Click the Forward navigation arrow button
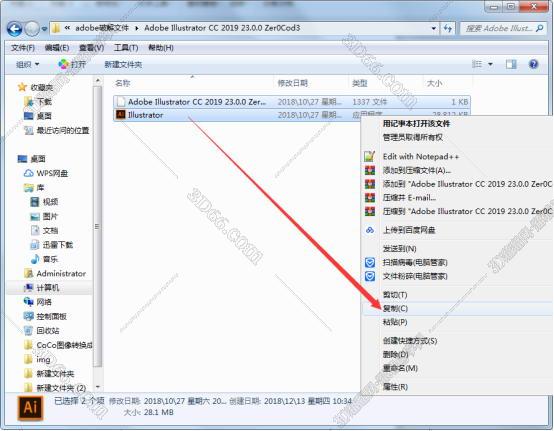554x431 pixels. (32, 29)
